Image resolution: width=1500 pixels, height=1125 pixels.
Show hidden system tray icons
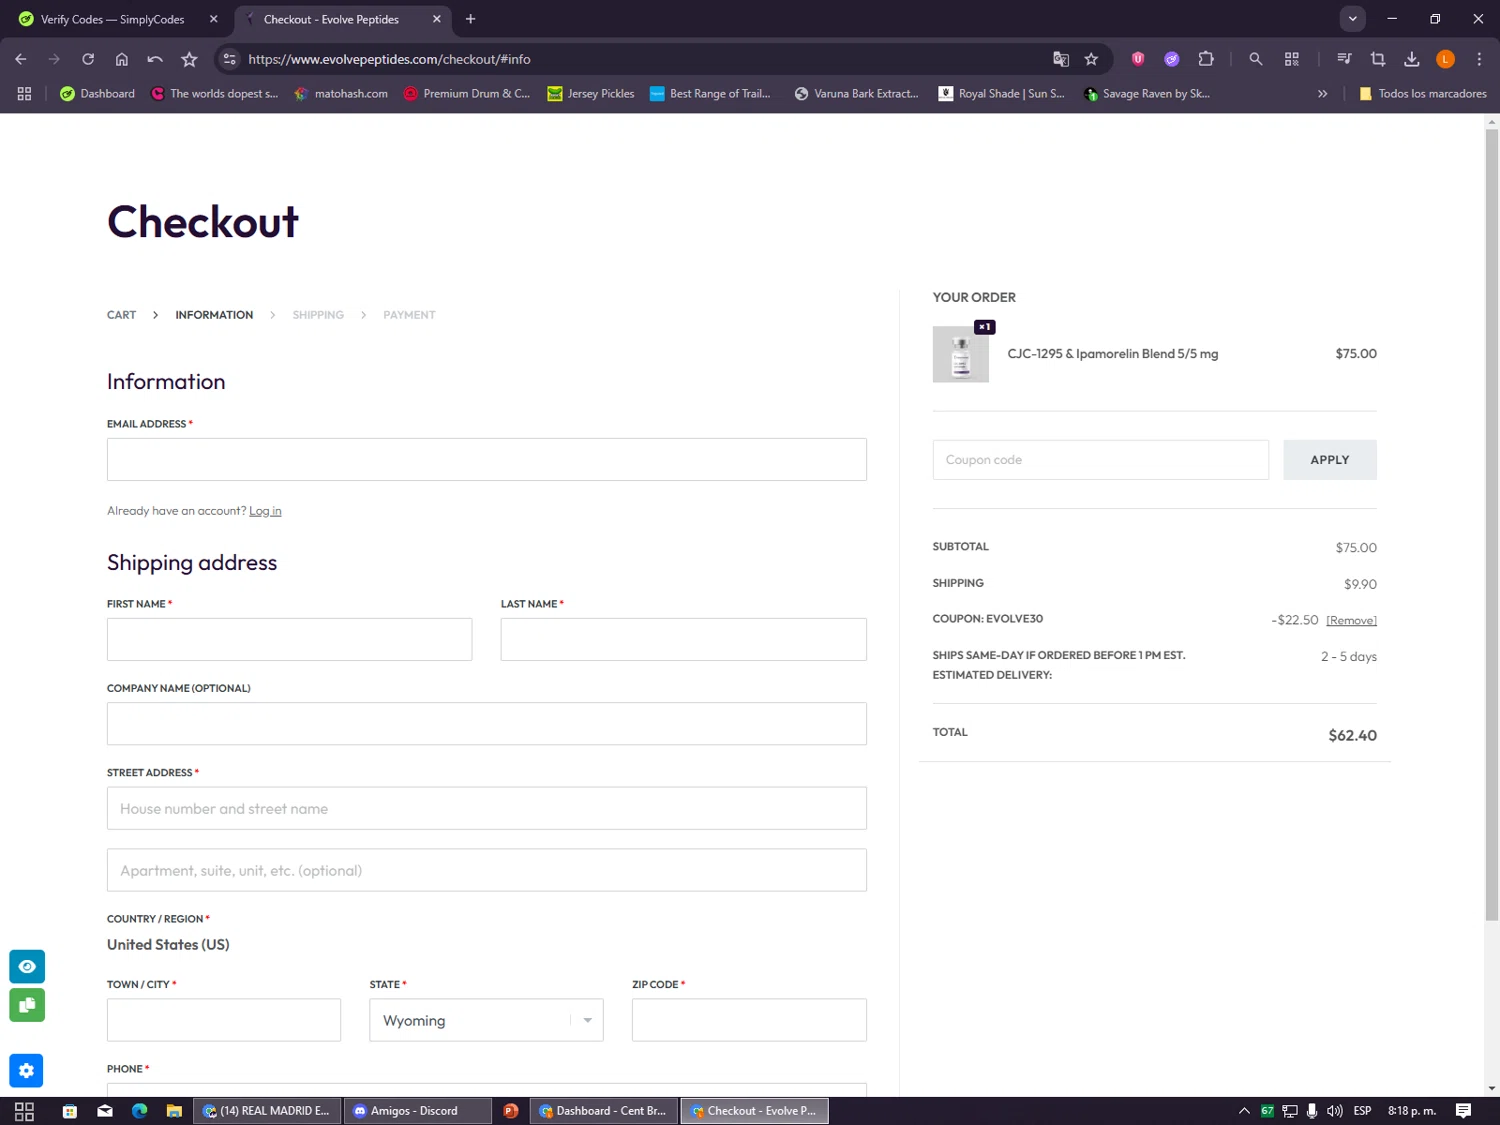point(1244,1111)
